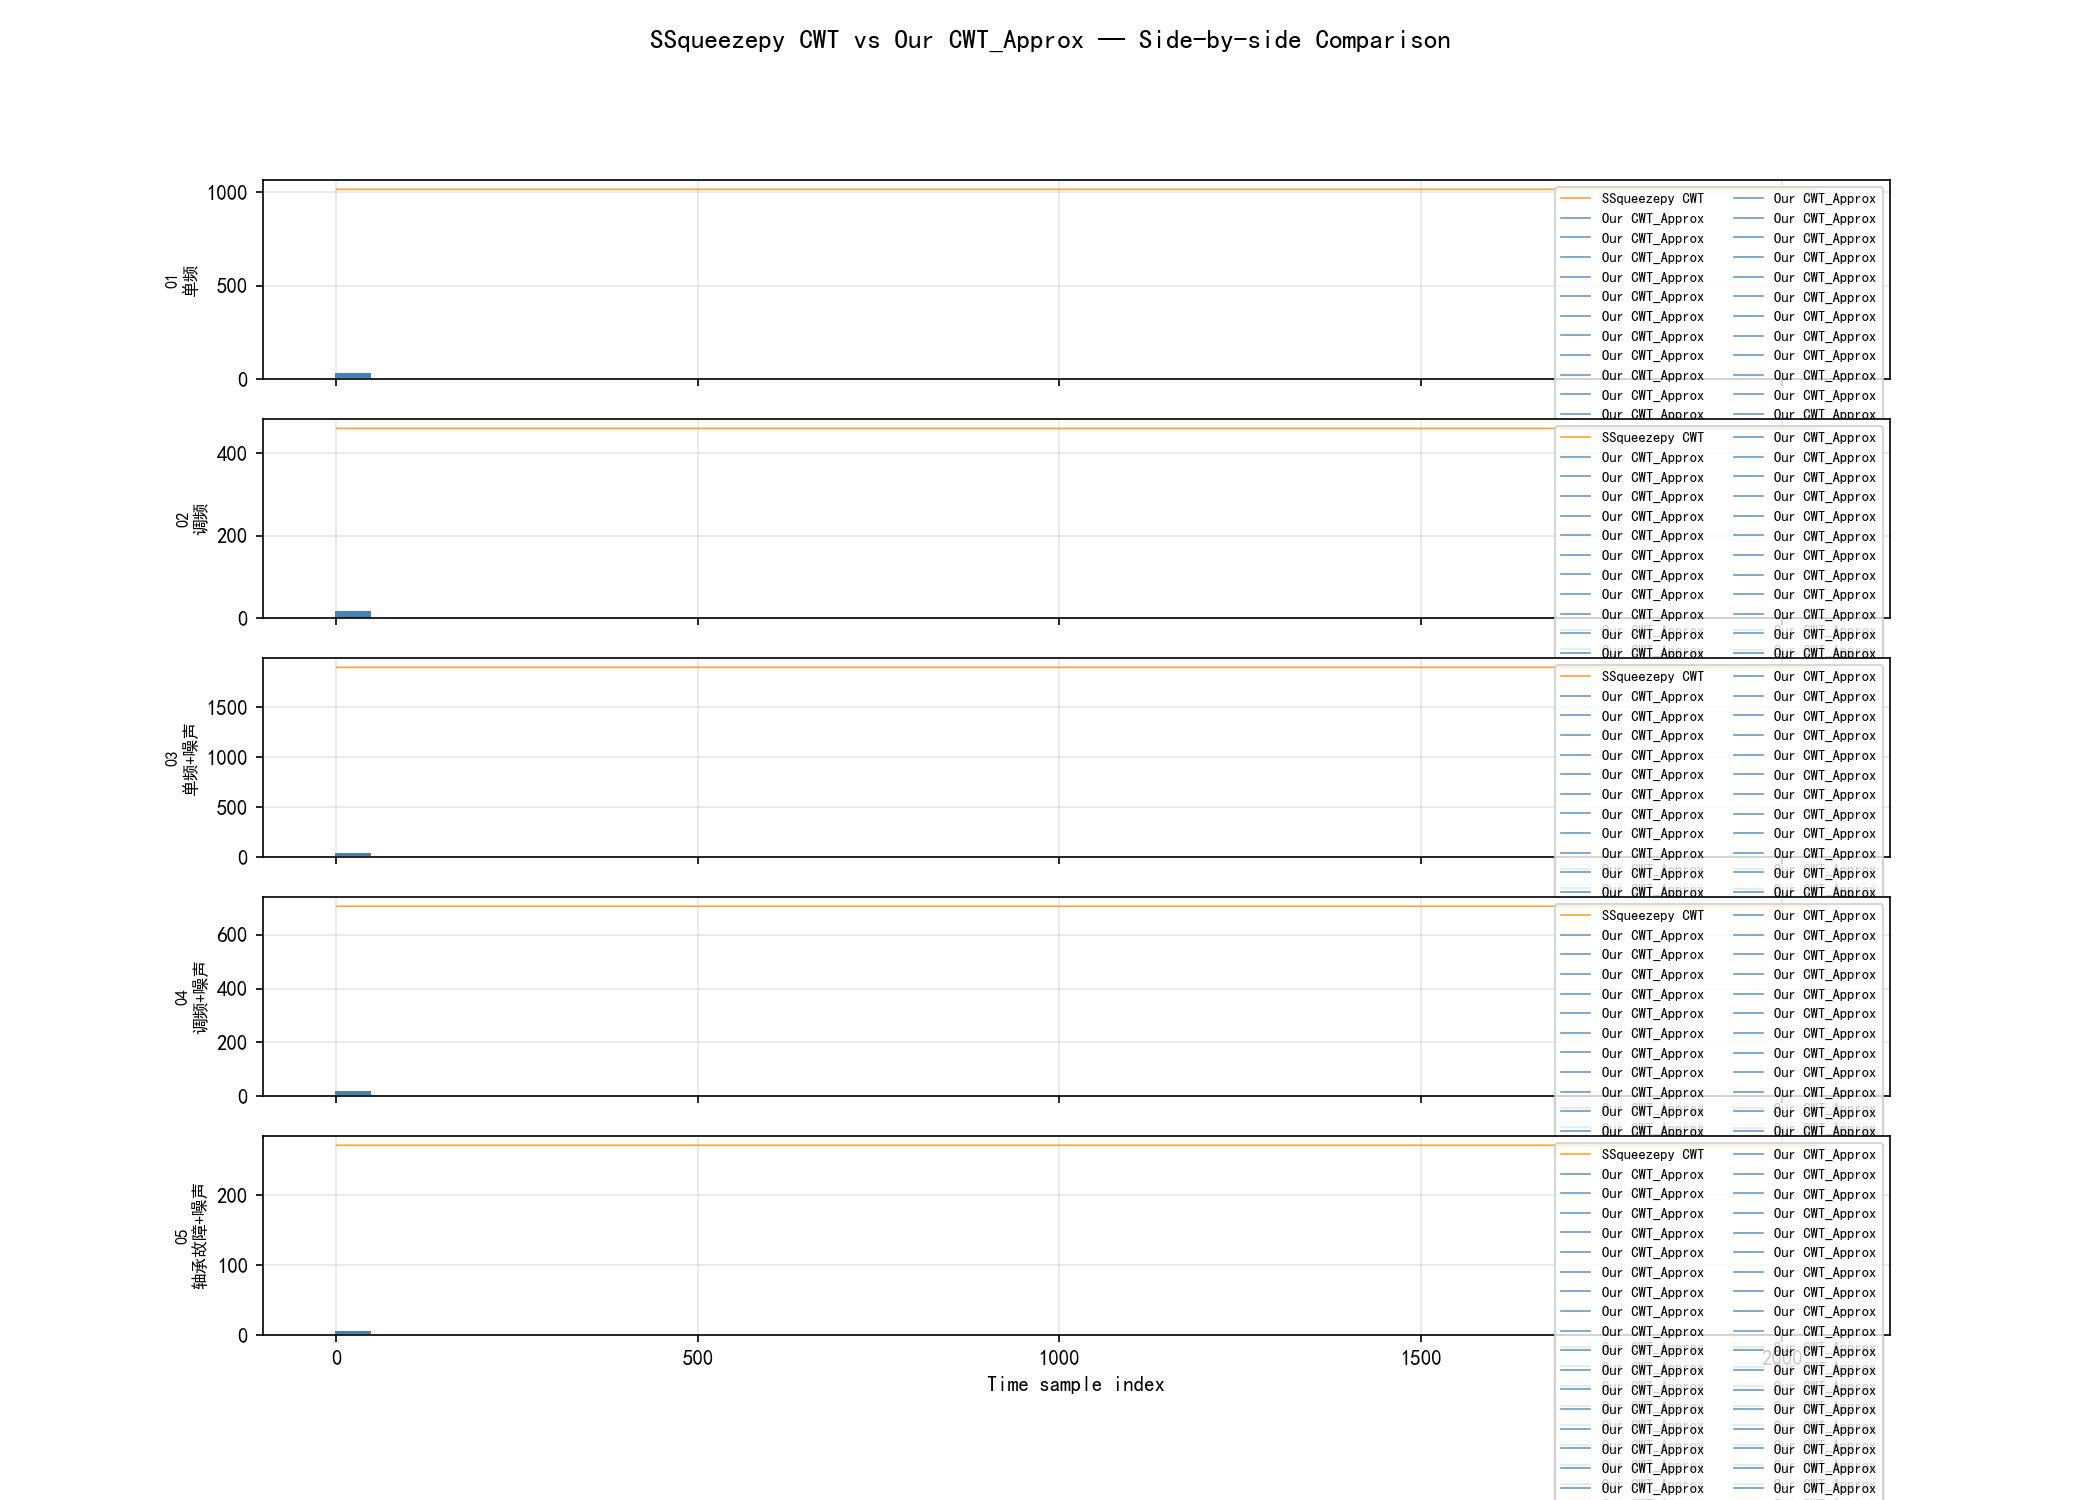This screenshot has height=1500, width=2100.
Task: Select the 02 调频 y-axis label
Action: (191, 519)
